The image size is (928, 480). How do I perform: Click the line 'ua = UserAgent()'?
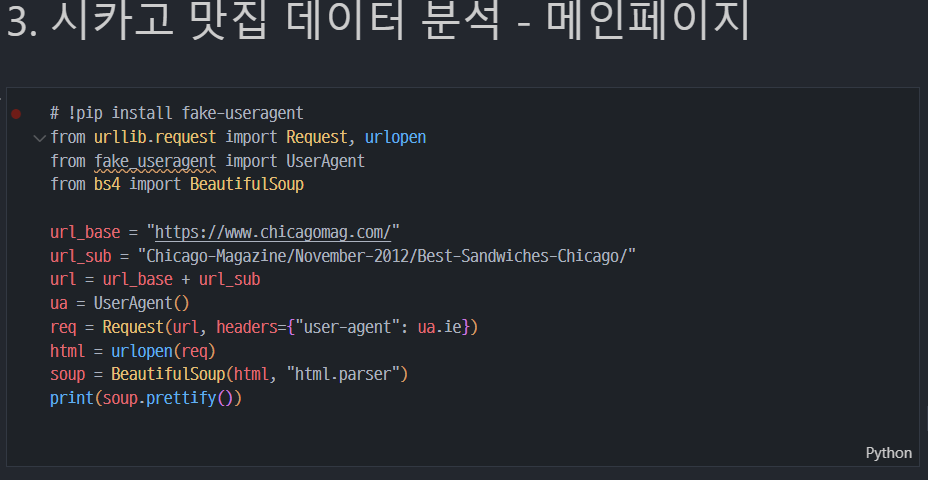tap(120, 304)
